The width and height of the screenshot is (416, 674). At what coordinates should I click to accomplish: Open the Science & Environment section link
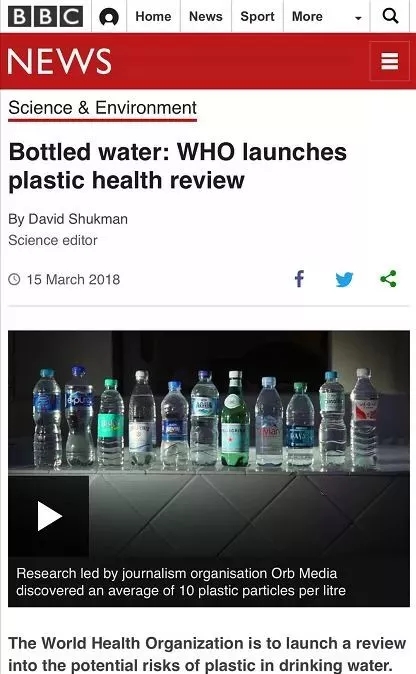click(102, 108)
